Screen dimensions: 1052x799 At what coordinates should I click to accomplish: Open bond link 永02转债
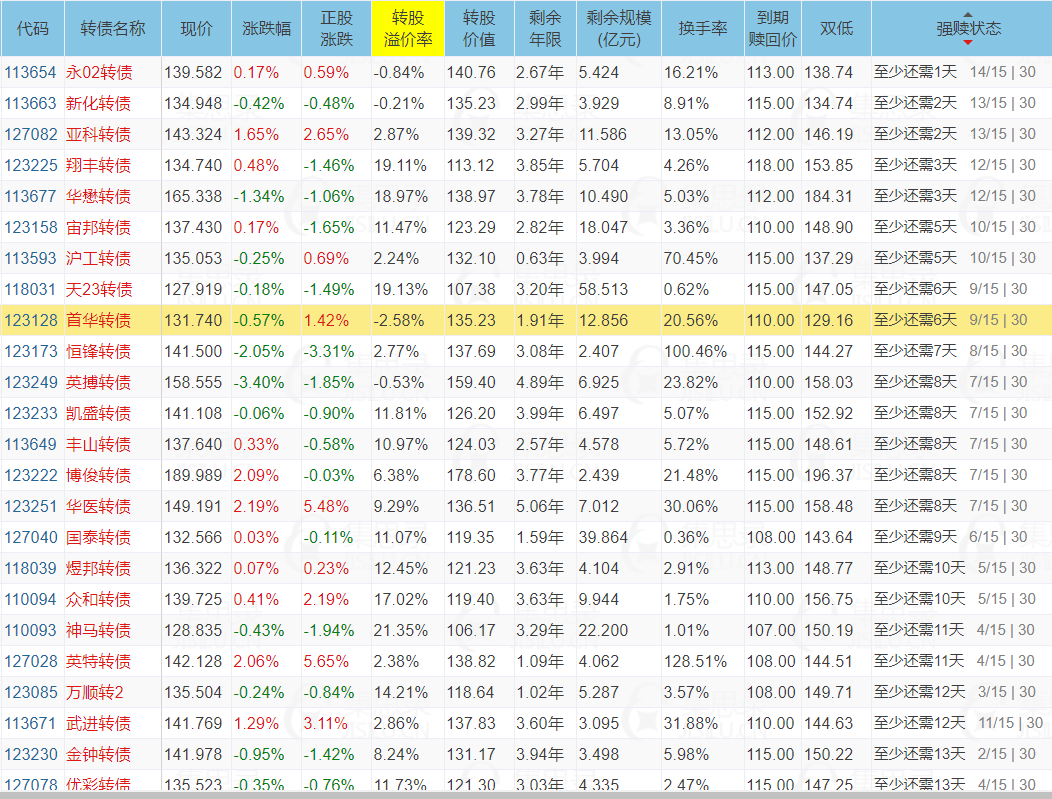(98, 72)
